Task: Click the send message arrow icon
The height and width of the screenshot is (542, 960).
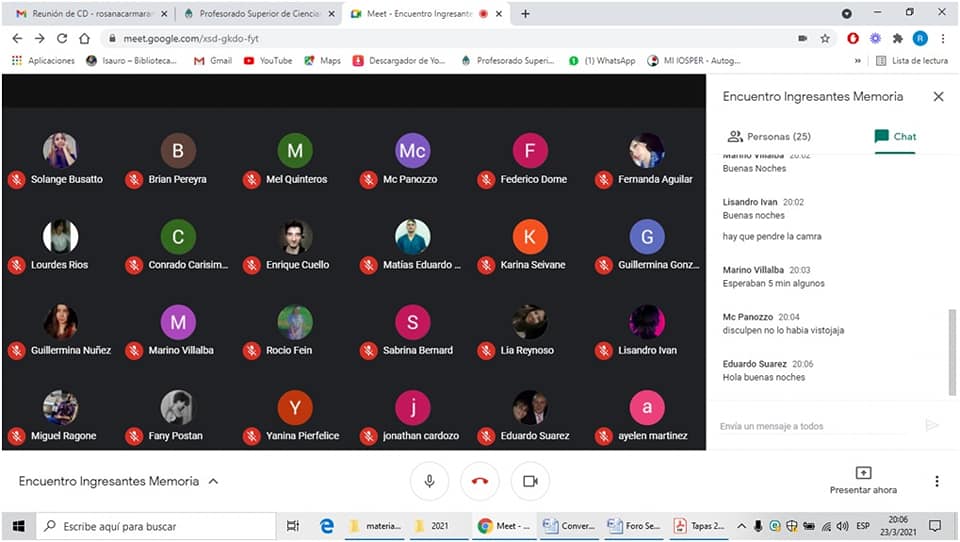Action: (x=931, y=426)
